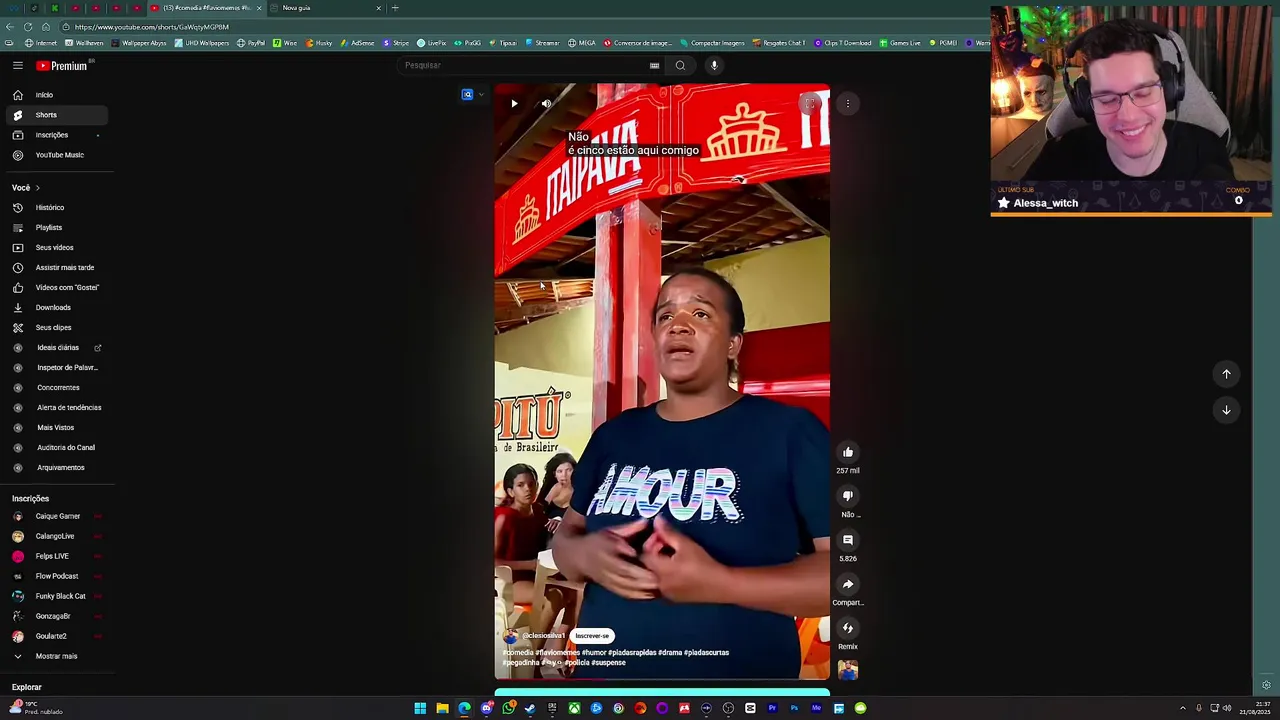This screenshot has height=720, width=1280.
Task: Play the paused Short video
Action: pos(514,103)
